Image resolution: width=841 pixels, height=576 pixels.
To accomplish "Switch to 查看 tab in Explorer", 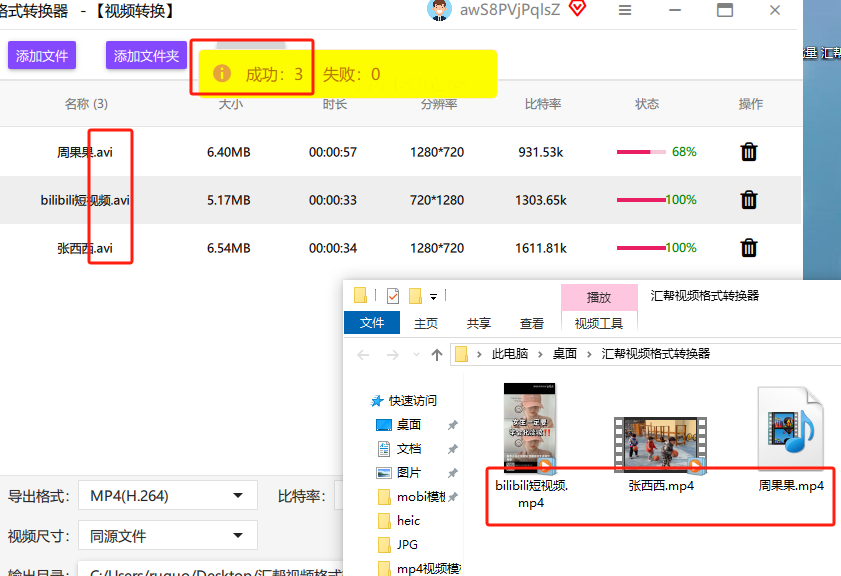I will coord(532,323).
